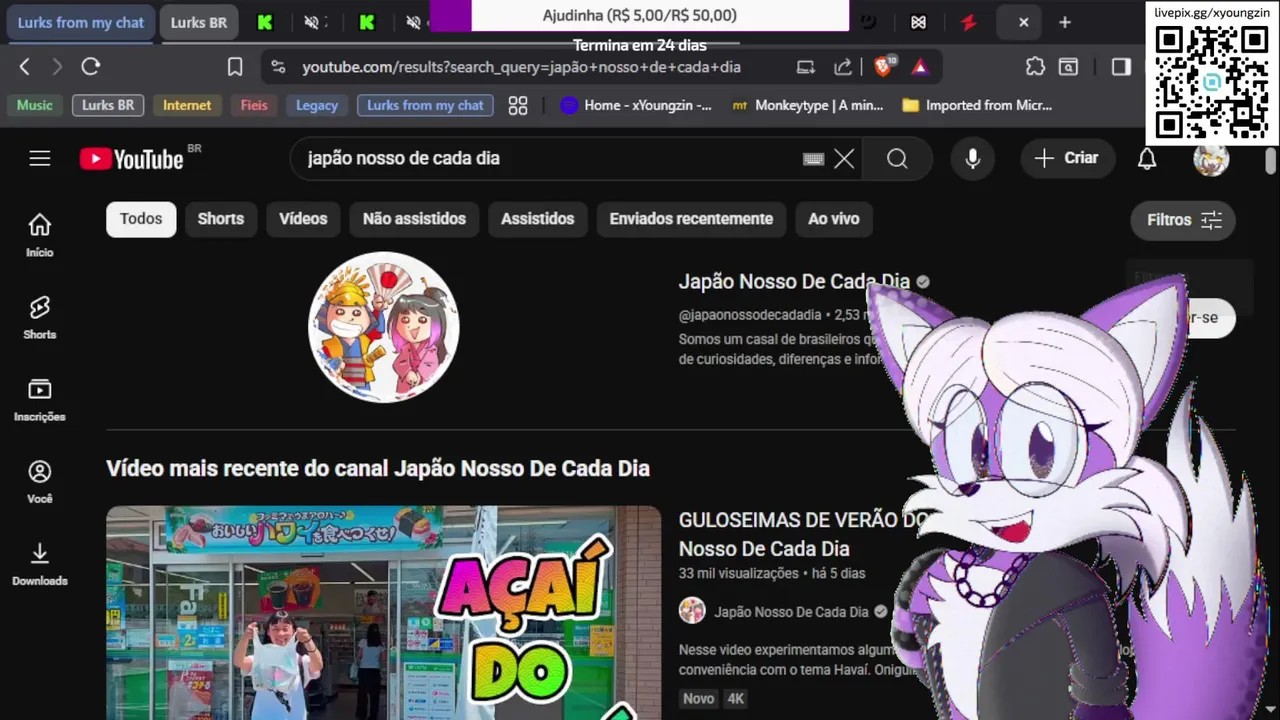Select the Ao vivo filter chip
The height and width of the screenshot is (720, 1280).
coord(834,219)
